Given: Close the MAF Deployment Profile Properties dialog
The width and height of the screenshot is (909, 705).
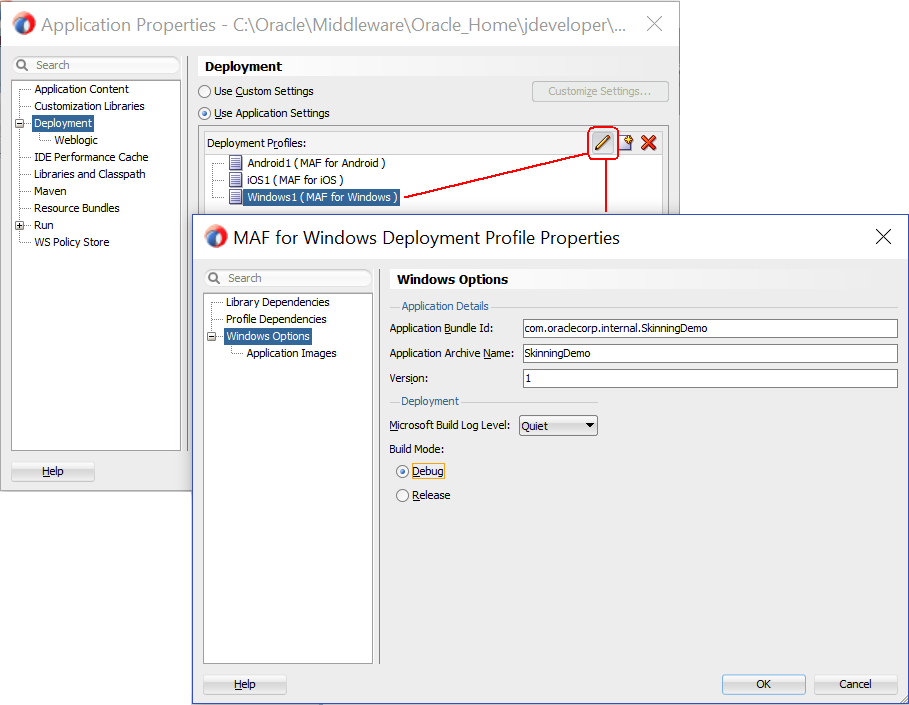Looking at the screenshot, I should (x=883, y=237).
